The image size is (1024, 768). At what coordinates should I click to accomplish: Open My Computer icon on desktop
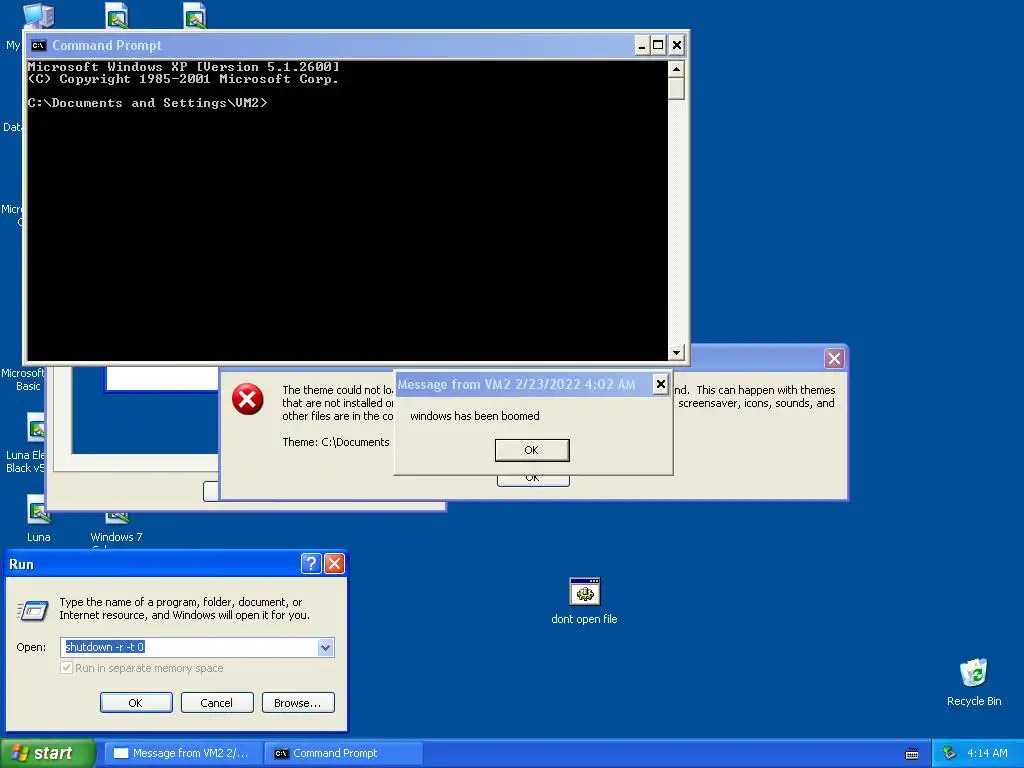tap(39, 14)
